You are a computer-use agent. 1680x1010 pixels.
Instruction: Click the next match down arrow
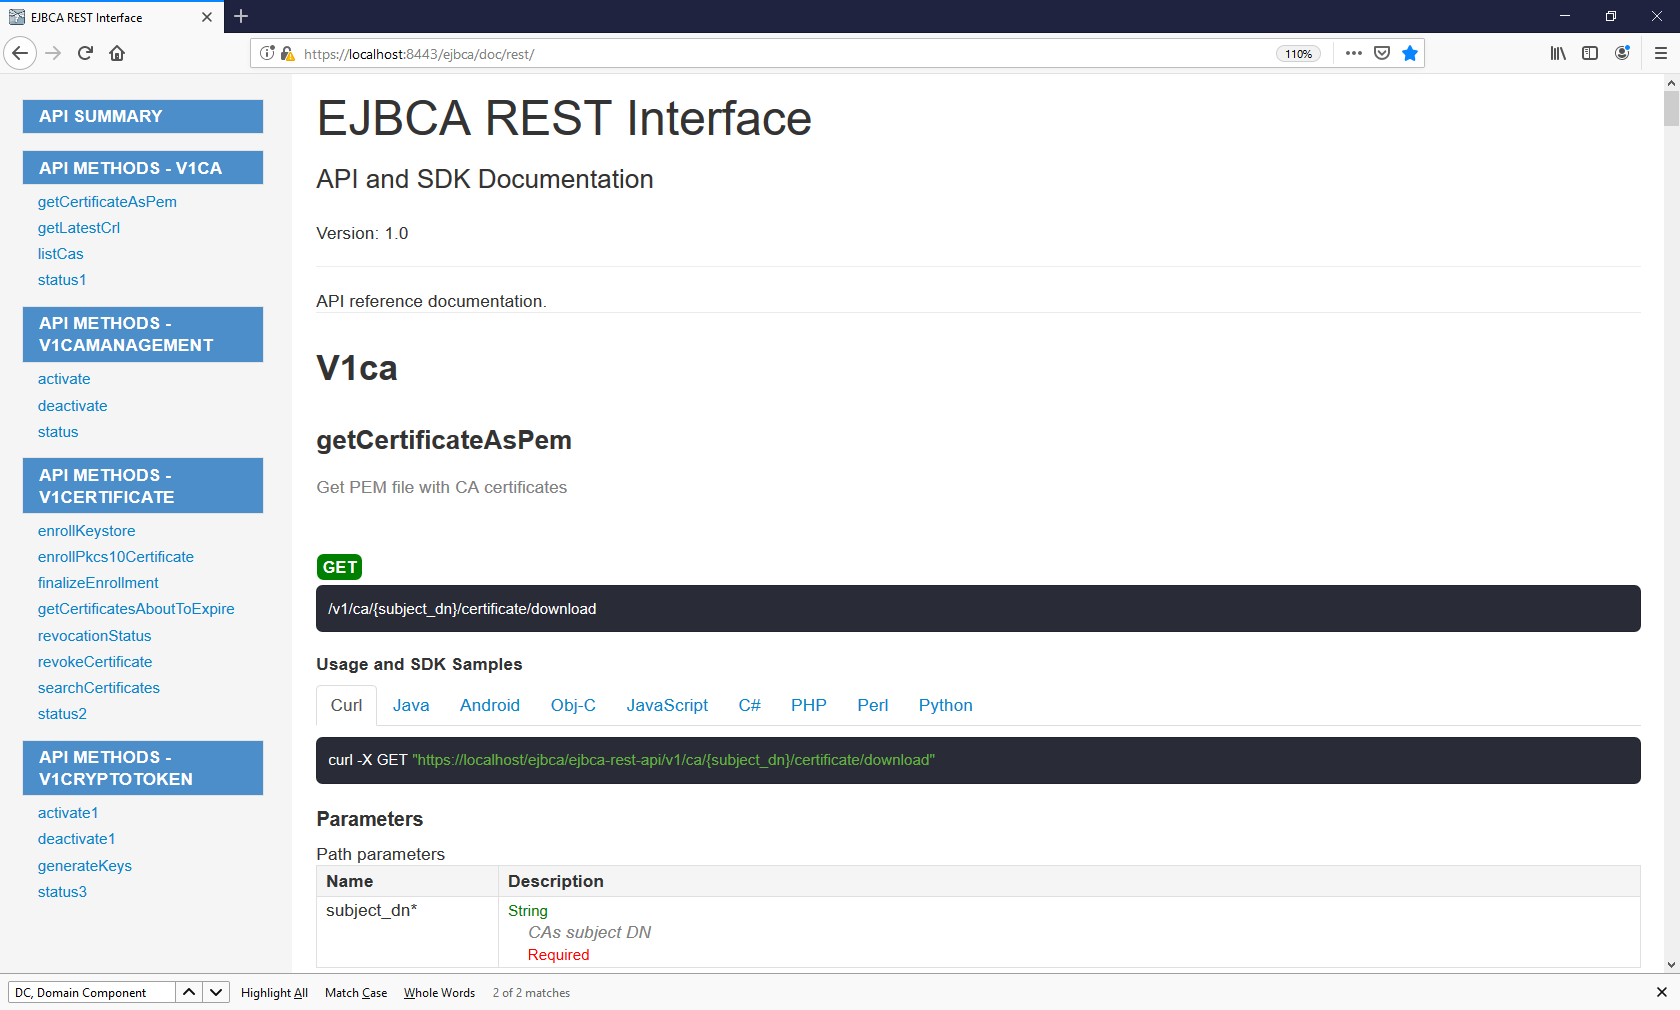215,992
